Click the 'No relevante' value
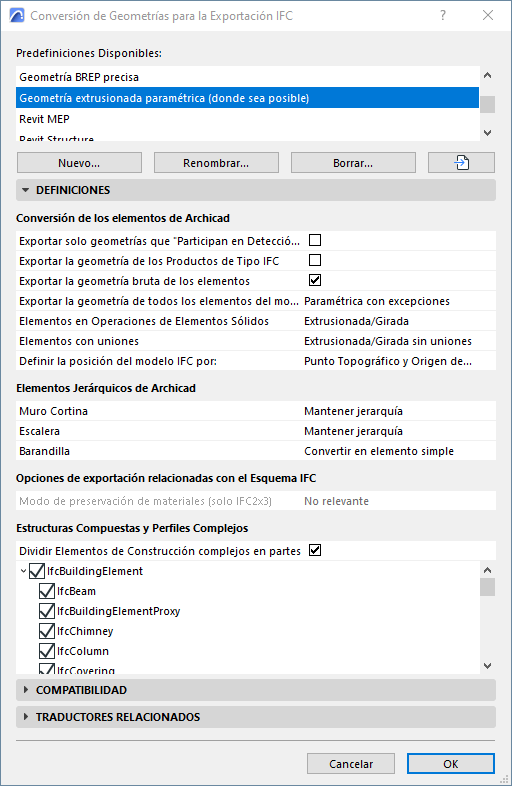Viewport: 512px width, 786px height. pyautogui.click(x=336, y=501)
